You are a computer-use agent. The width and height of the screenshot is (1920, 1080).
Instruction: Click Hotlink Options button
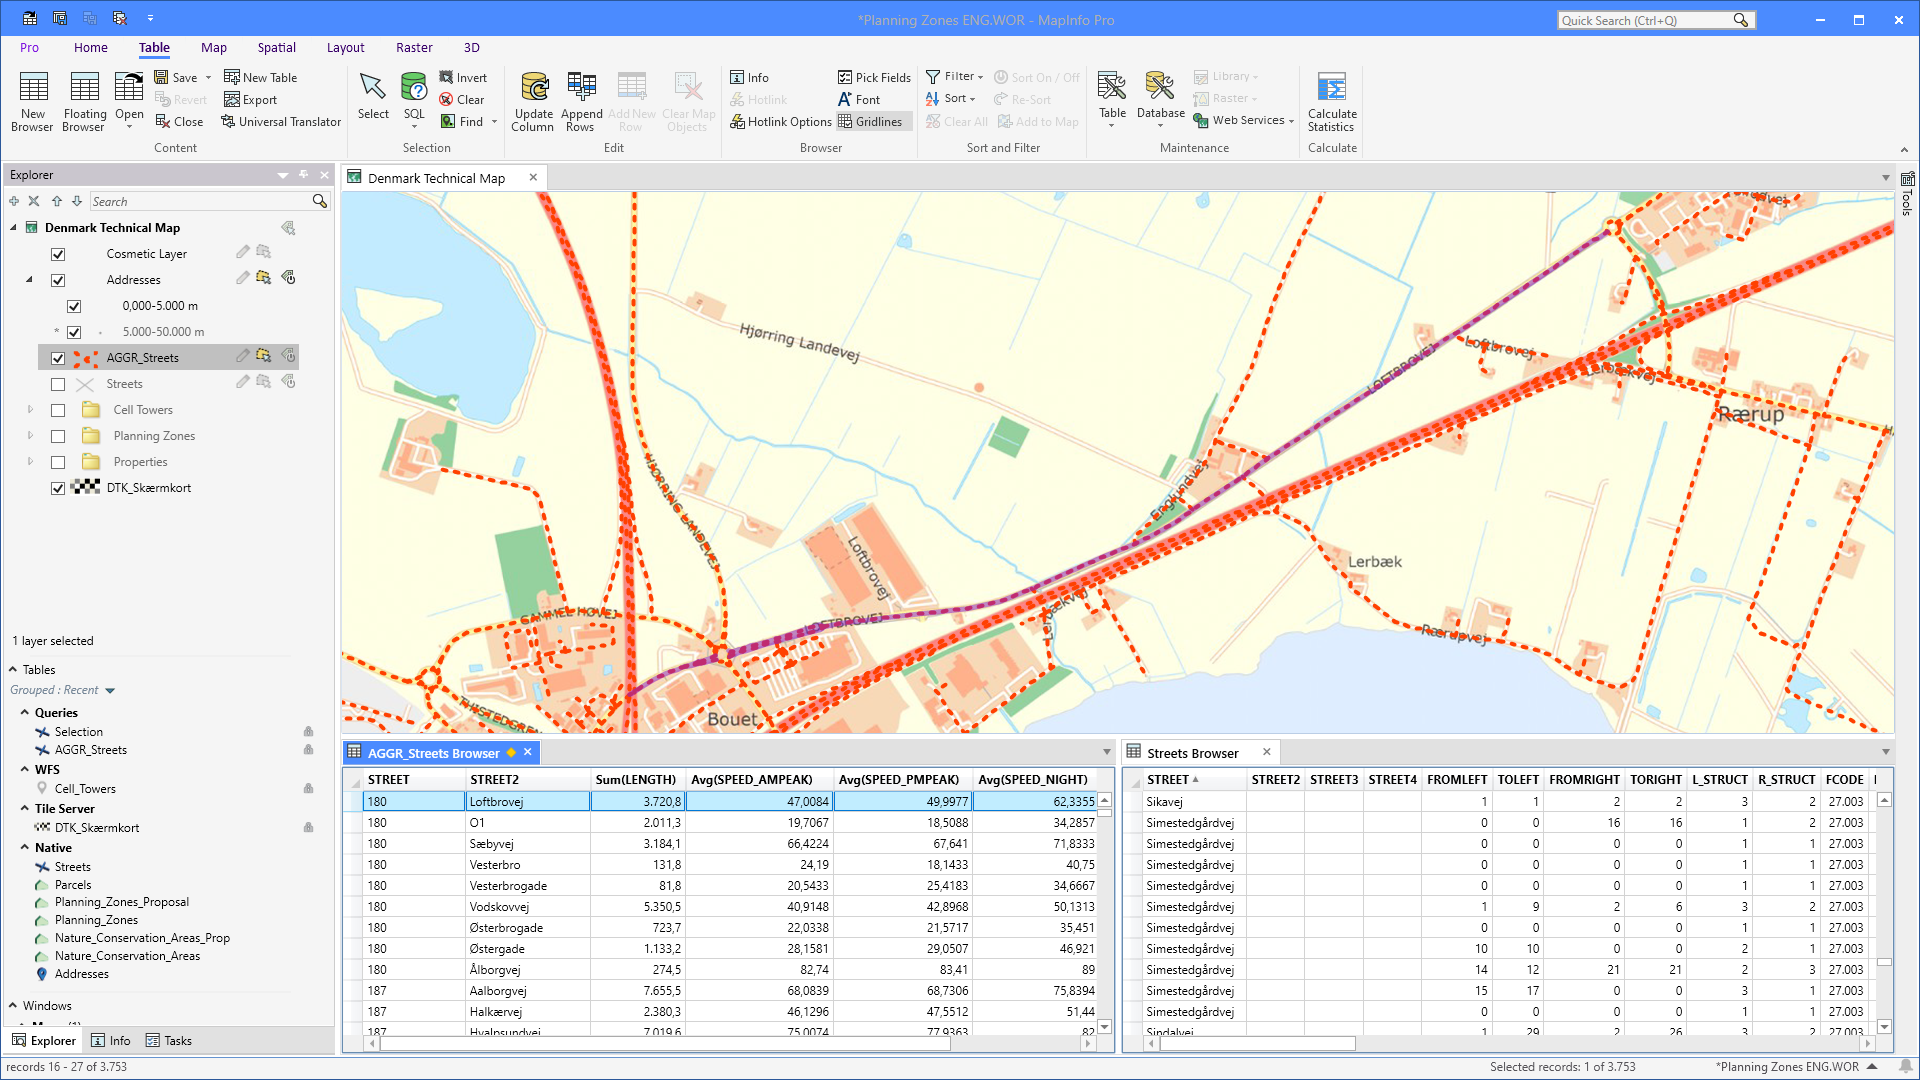pyautogui.click(x=781, y=122)
